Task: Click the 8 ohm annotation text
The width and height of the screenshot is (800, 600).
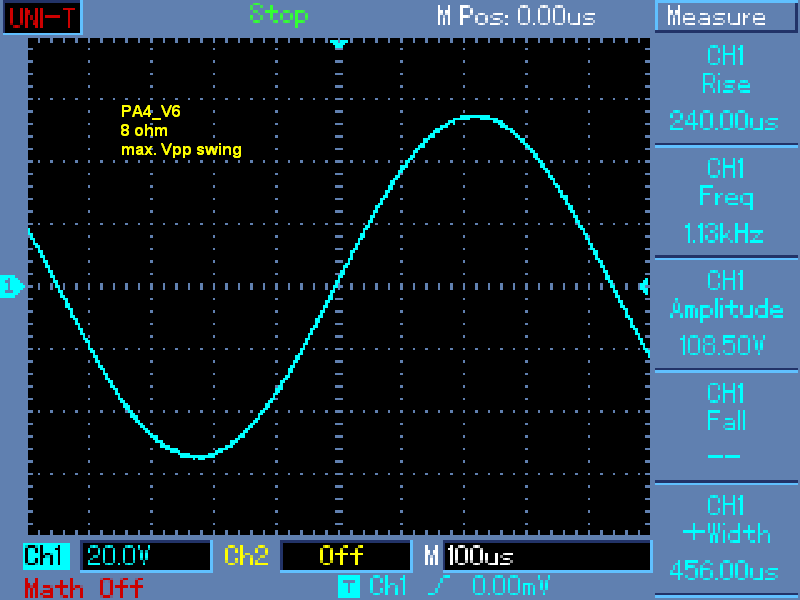Action: pos(144,131)
